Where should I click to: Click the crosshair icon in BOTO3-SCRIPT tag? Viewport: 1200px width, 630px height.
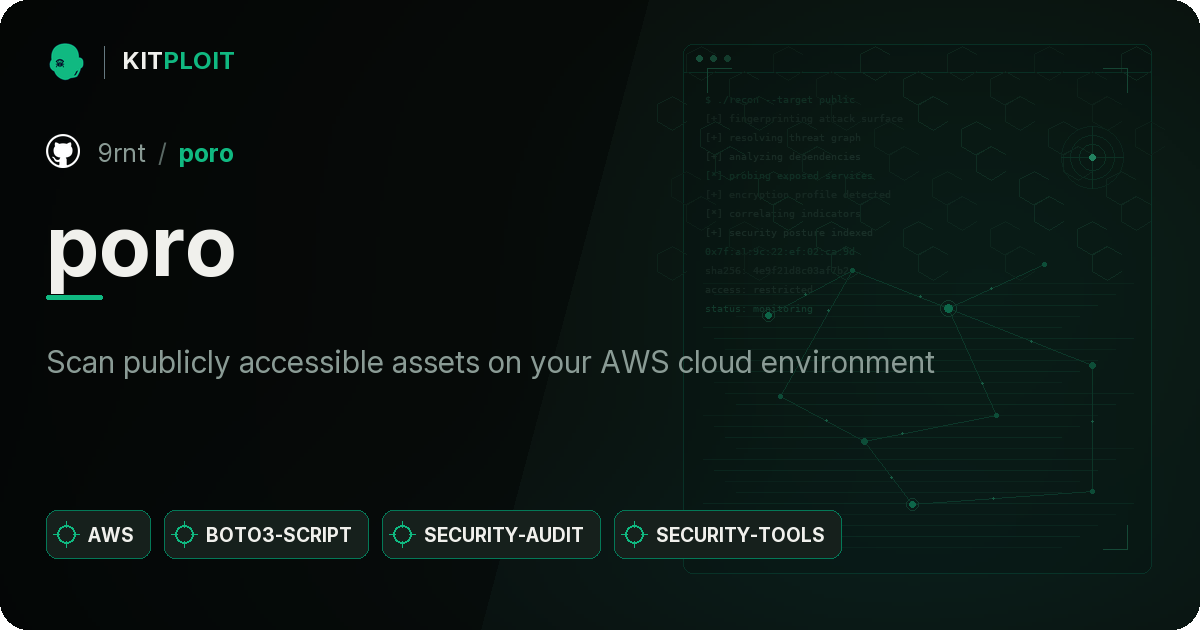185,535
